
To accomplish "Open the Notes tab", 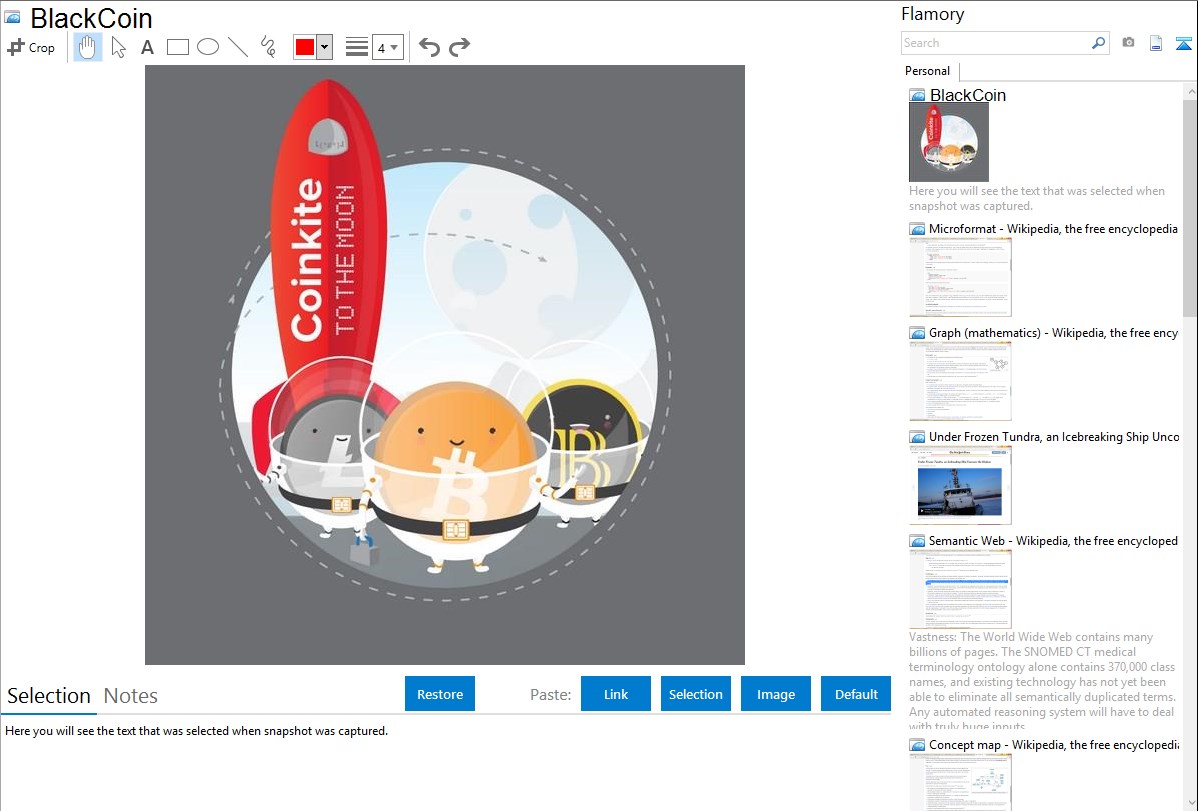I will click(131, 696).
